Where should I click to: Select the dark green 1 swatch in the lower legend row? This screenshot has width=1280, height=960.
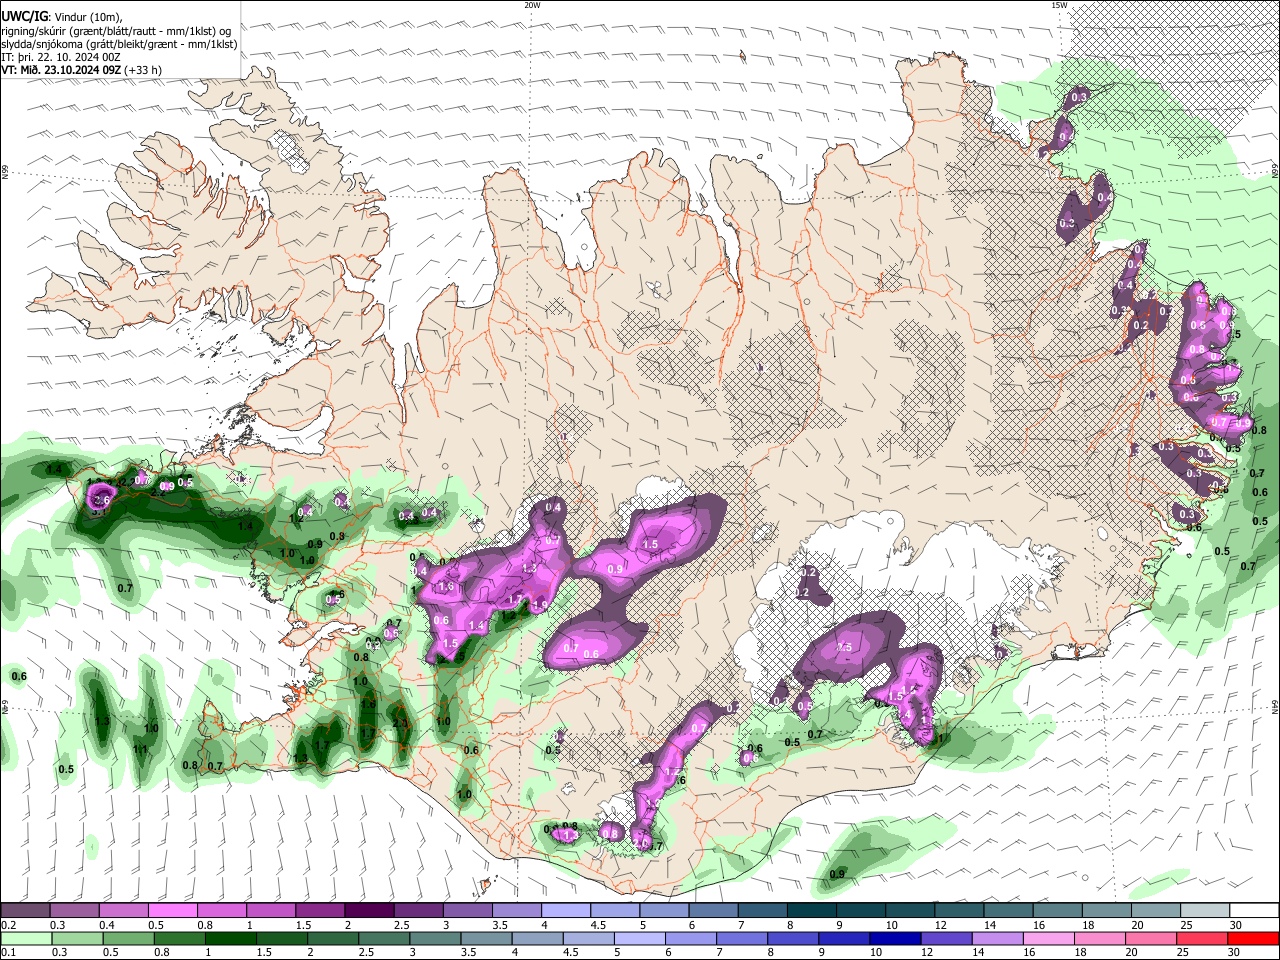231,939
